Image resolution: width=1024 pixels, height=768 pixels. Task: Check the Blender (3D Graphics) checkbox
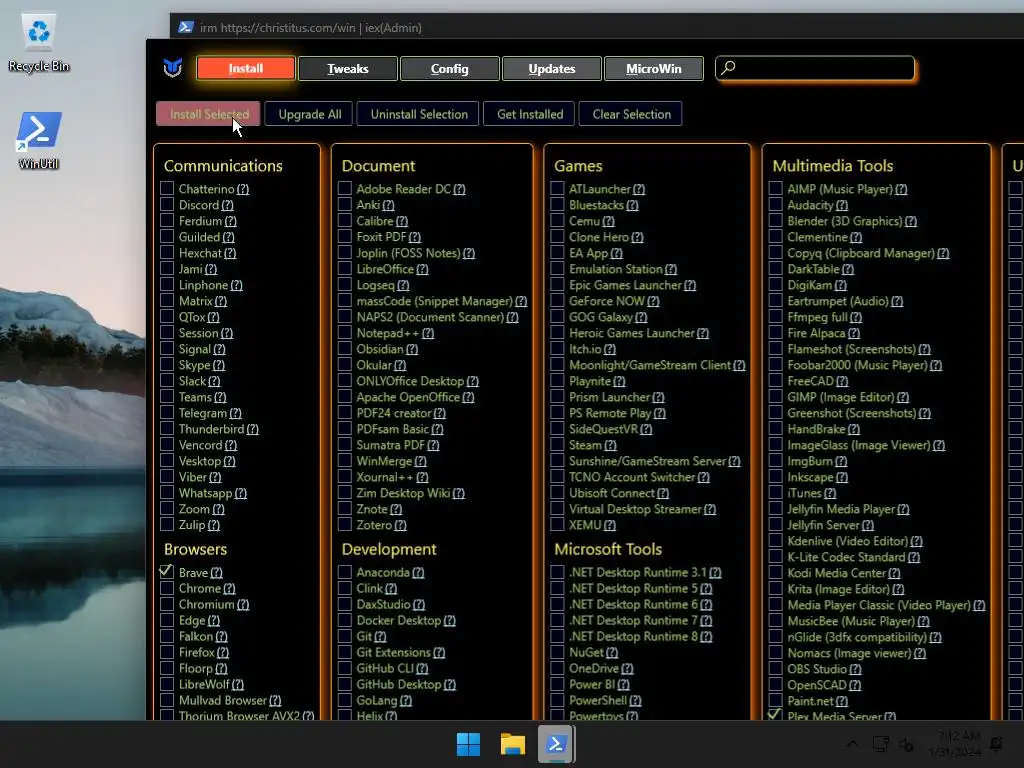(x=775, y=221)
